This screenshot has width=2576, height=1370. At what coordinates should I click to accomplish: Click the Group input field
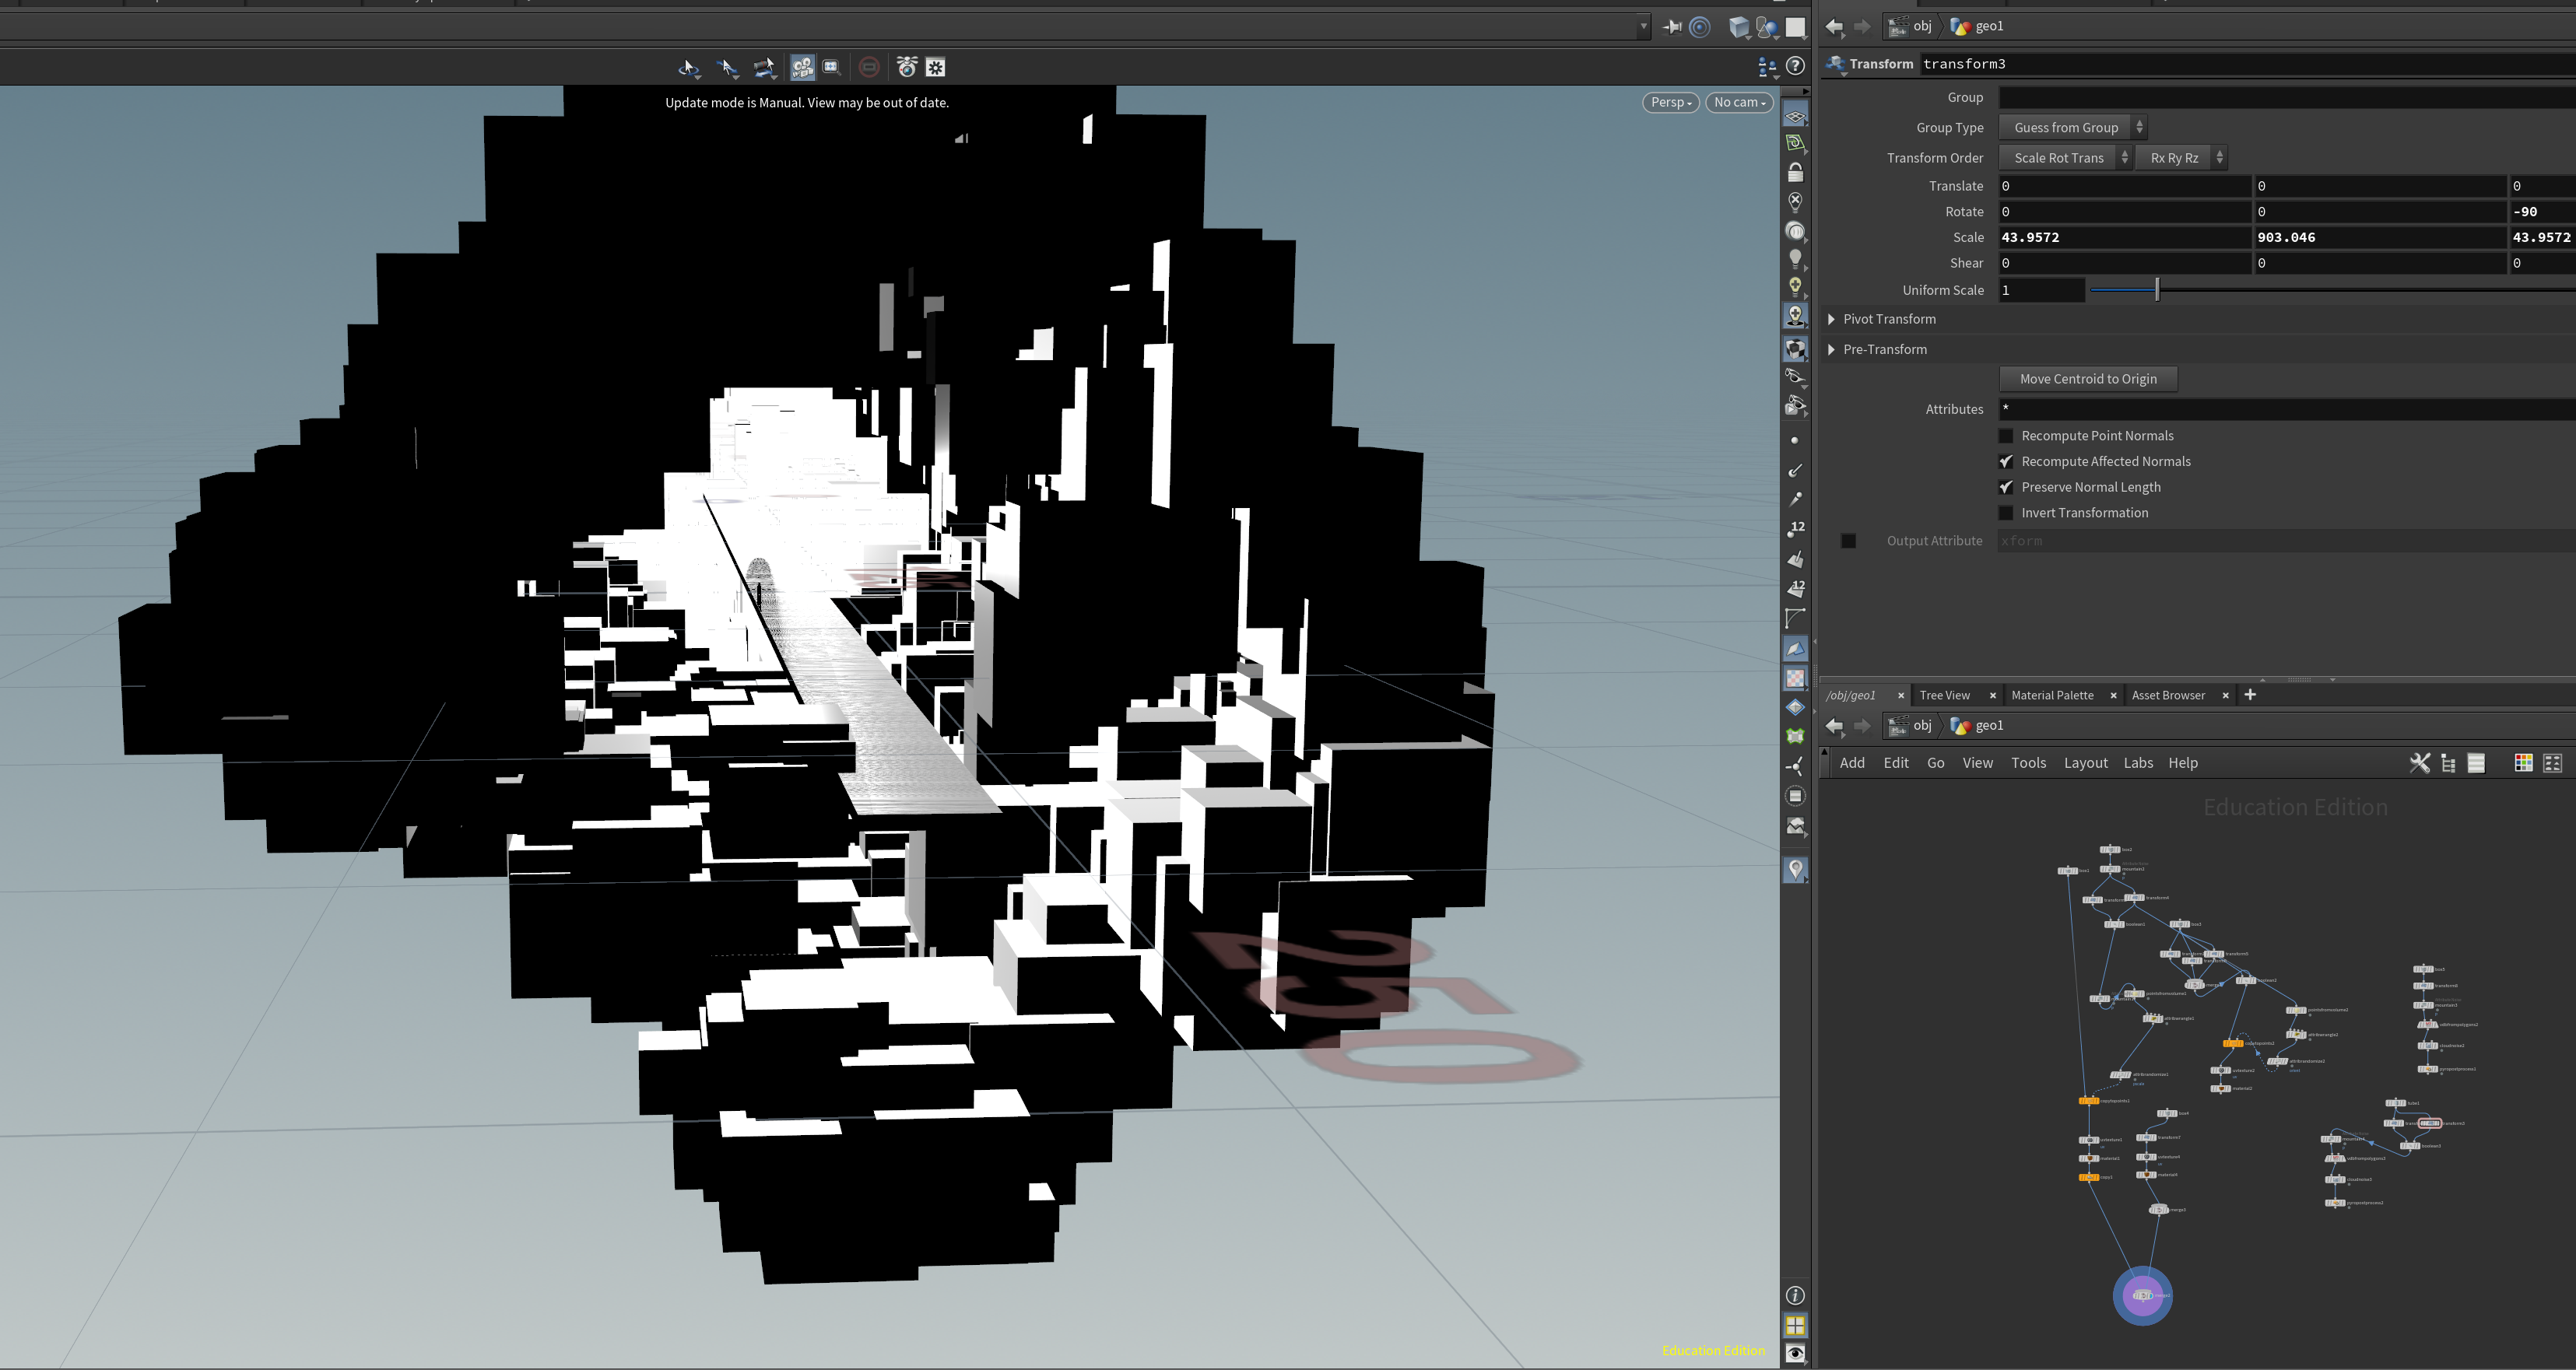pos(2287,97)
